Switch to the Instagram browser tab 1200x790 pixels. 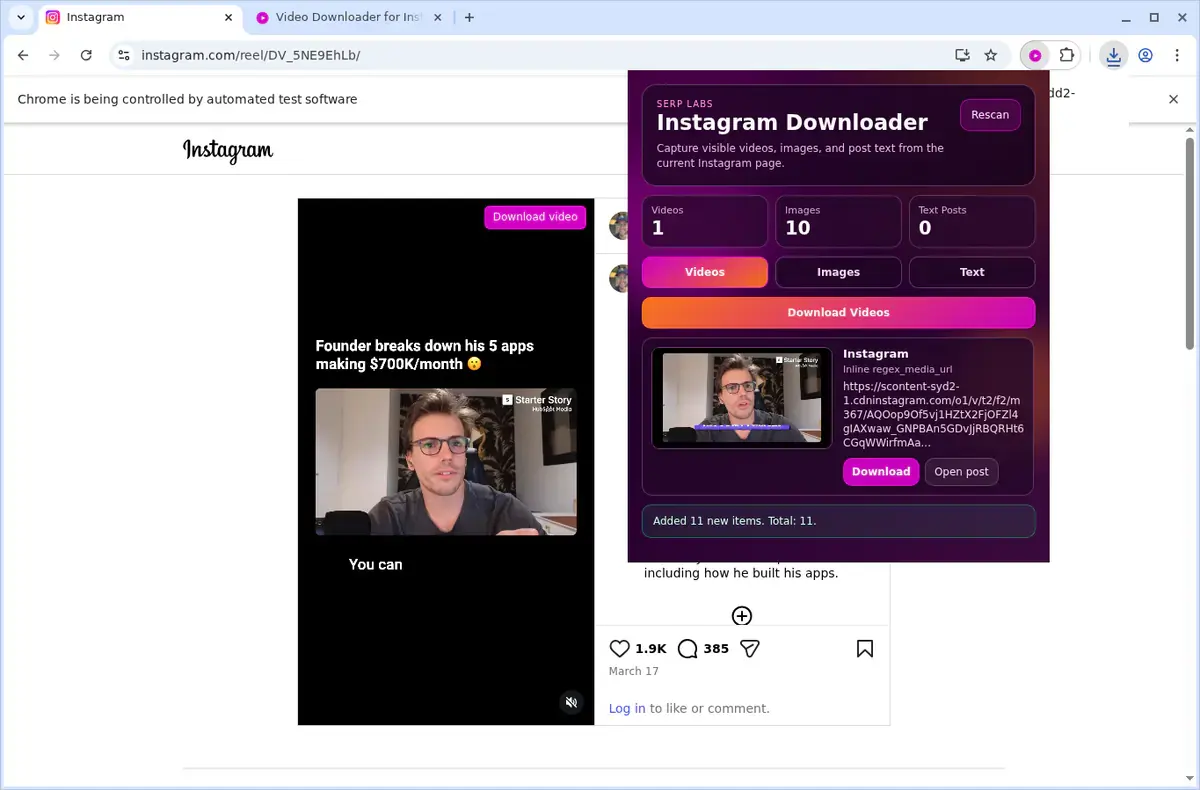pyautogui.click(x=140, y=17)
